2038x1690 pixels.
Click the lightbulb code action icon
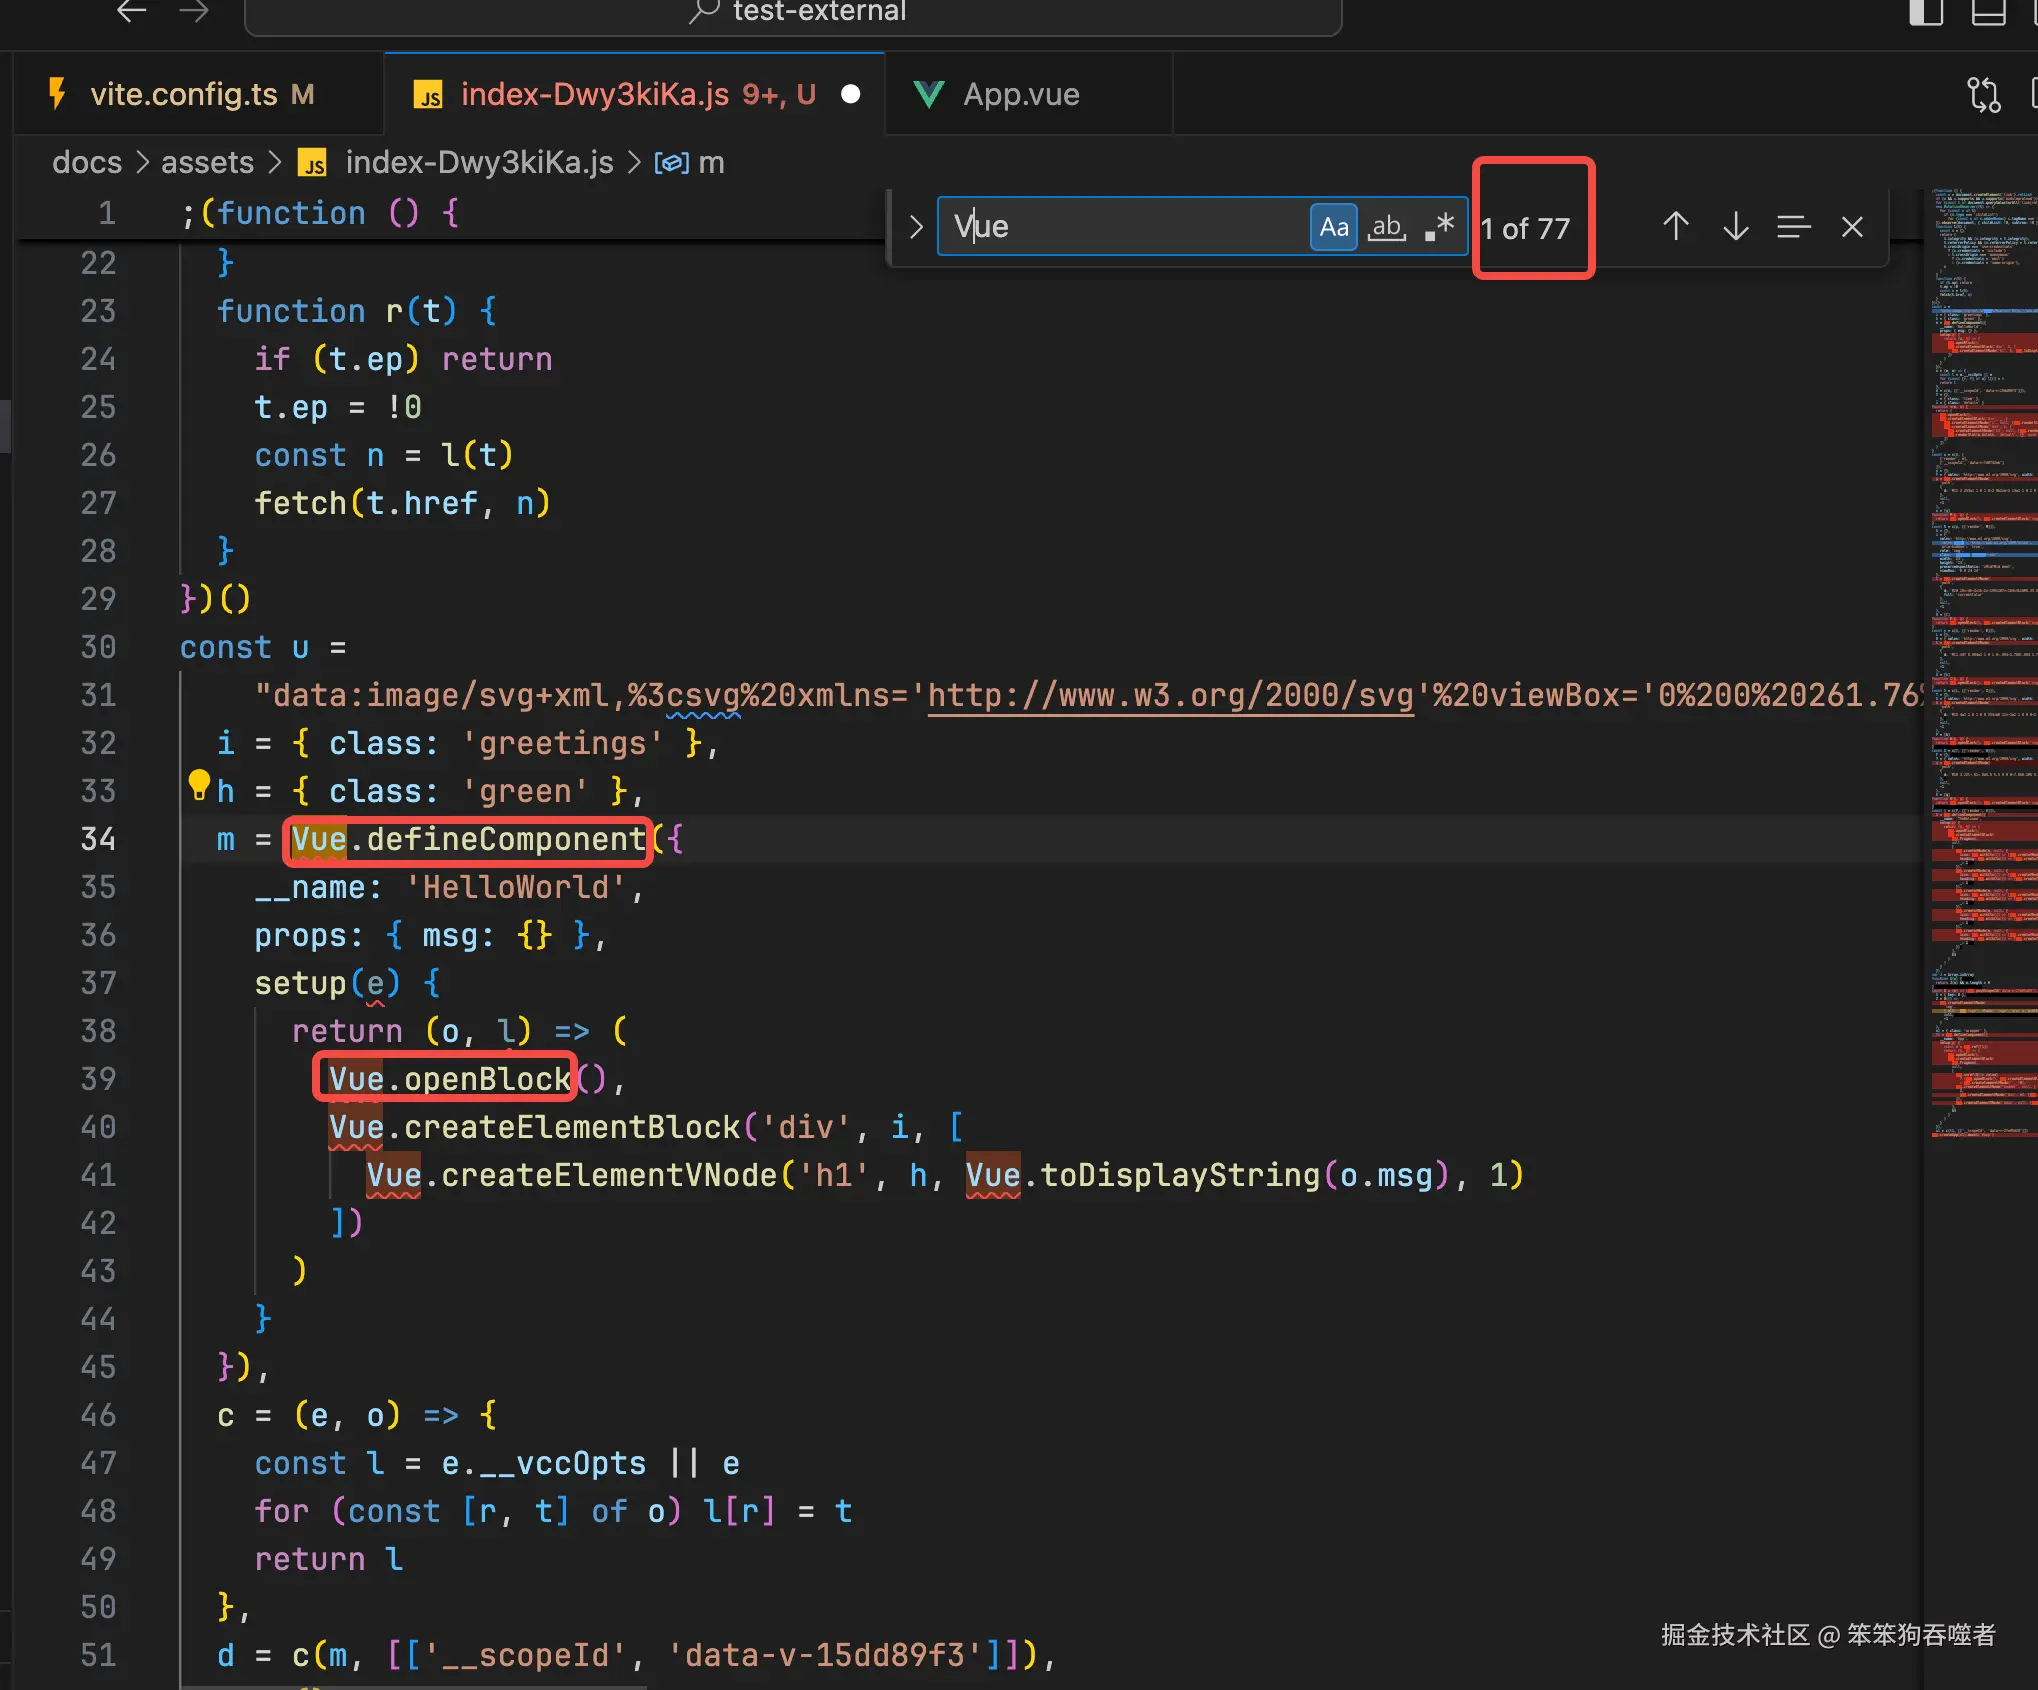coord(199,783)
